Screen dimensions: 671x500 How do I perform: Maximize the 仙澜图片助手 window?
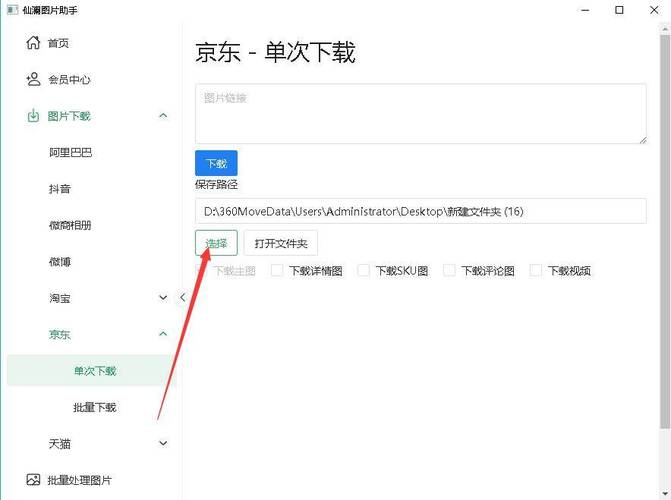coord(619,10)
